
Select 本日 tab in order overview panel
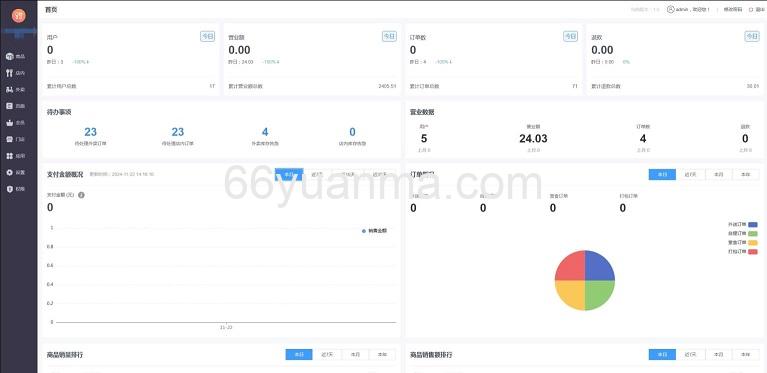point(662,175)
